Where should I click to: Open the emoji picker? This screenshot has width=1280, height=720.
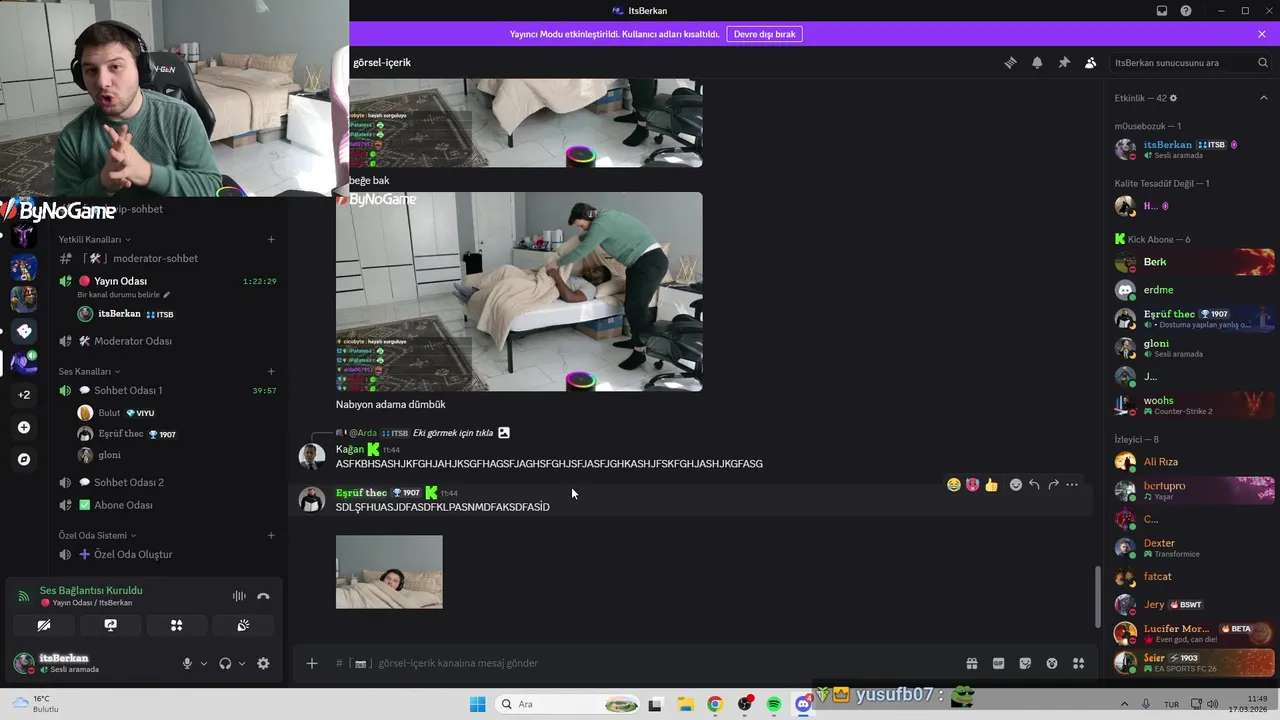click(x=1052, y=663)
